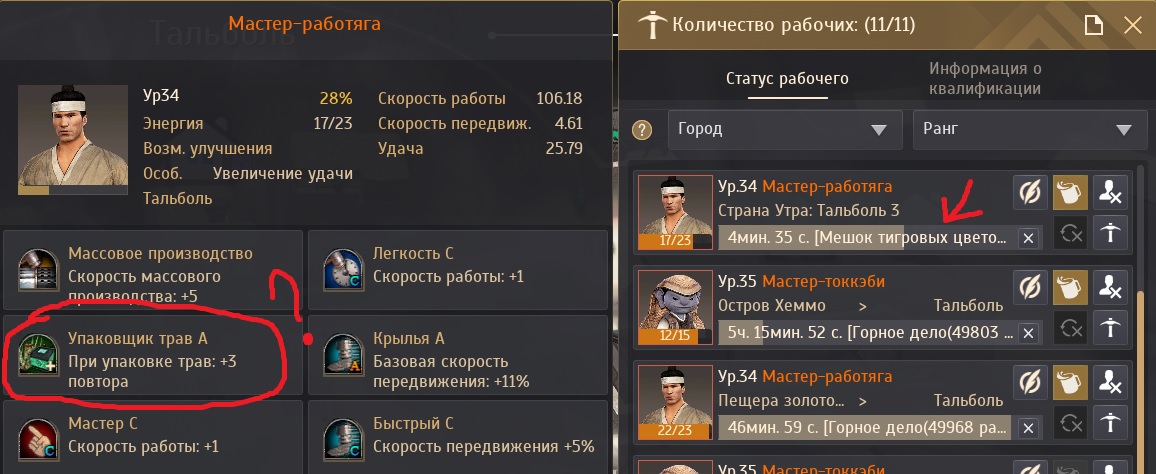Image resolution: width=1156 pixels, height=474 pixels.
Task: Open the Информация о квалификации tab
Action: (985, 78)
